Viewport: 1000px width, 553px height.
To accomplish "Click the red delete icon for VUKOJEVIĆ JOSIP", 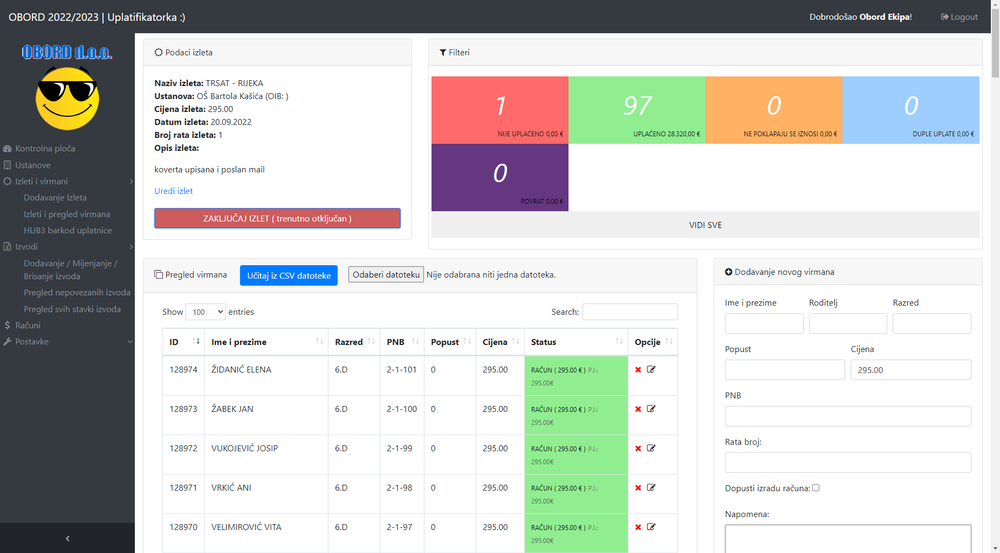I will [x=638, y=448].
